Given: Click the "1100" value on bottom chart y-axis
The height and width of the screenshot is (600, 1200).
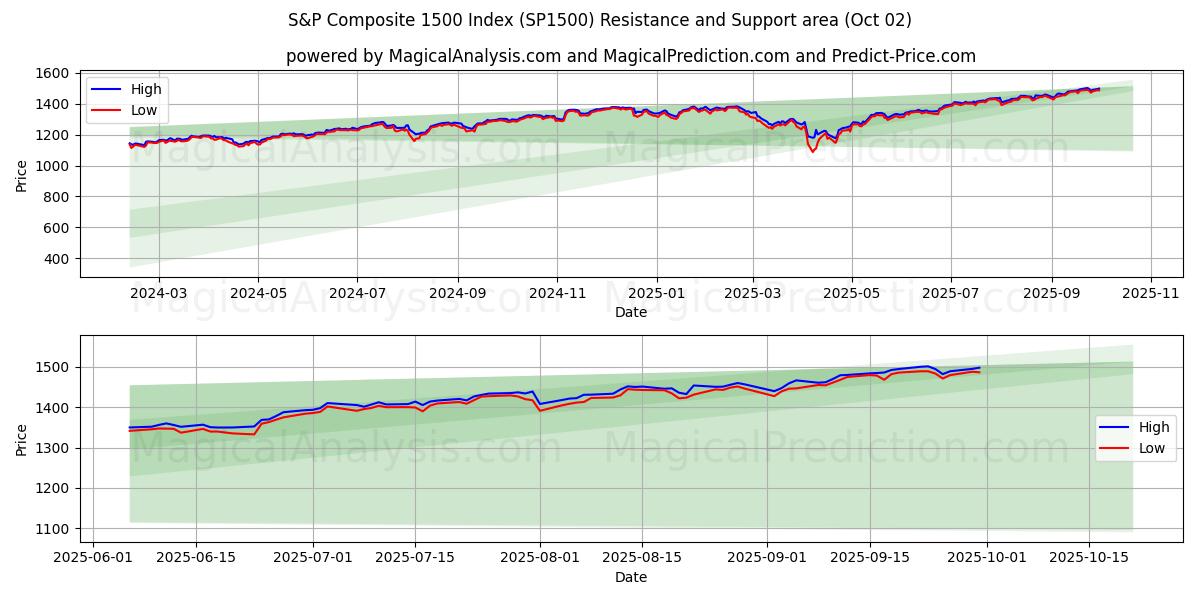Looking at the screenshot, I should coord(52,529).
